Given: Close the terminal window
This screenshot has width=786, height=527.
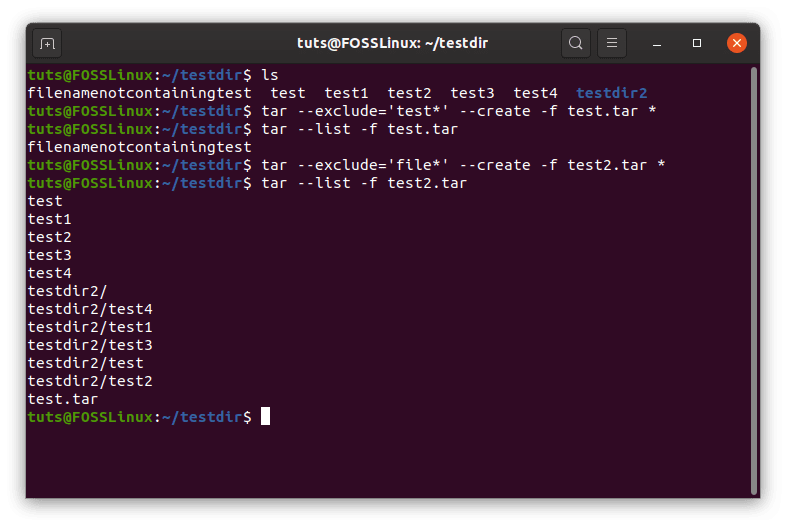Looking at the screenshot, I should pos(736,43).
